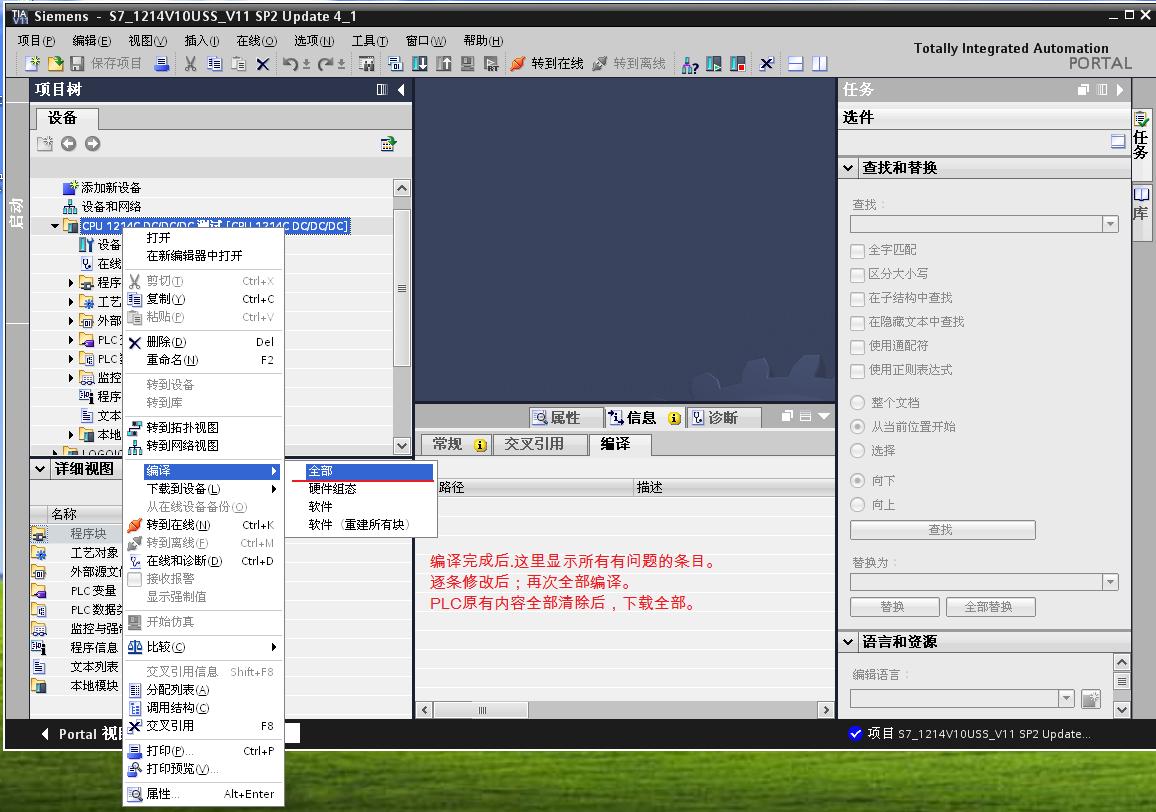This screenshot has height=812, width=1156.
Task: Click the Delete X toolbar icon
Action: click(x=262, y=64)
